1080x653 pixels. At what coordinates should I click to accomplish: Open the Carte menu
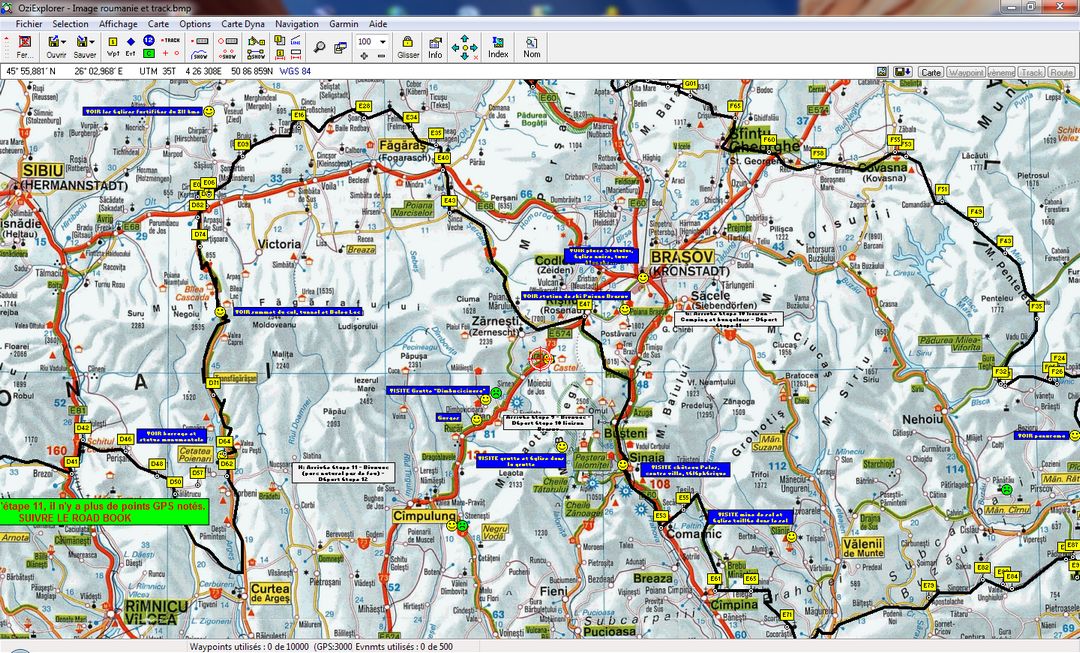click(158, 23)
